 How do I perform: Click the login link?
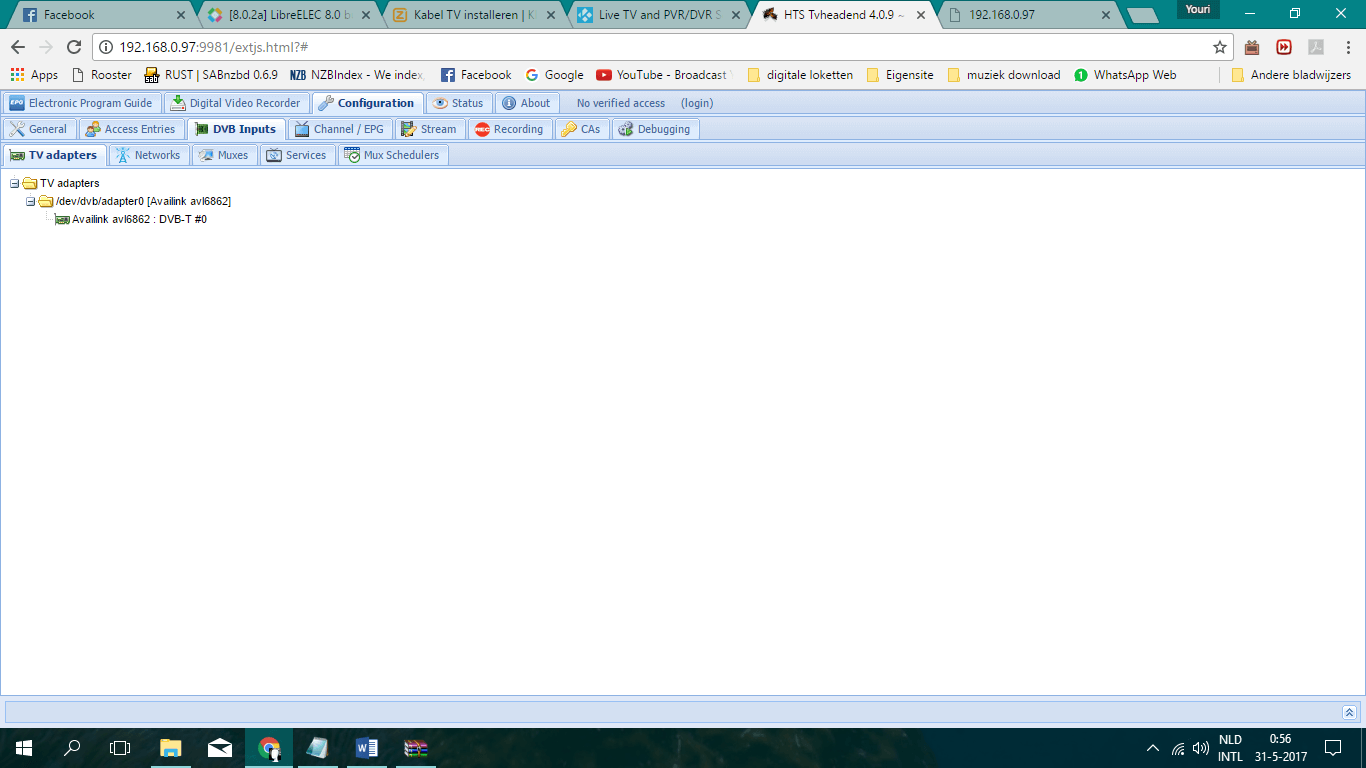tap(697, 103)
